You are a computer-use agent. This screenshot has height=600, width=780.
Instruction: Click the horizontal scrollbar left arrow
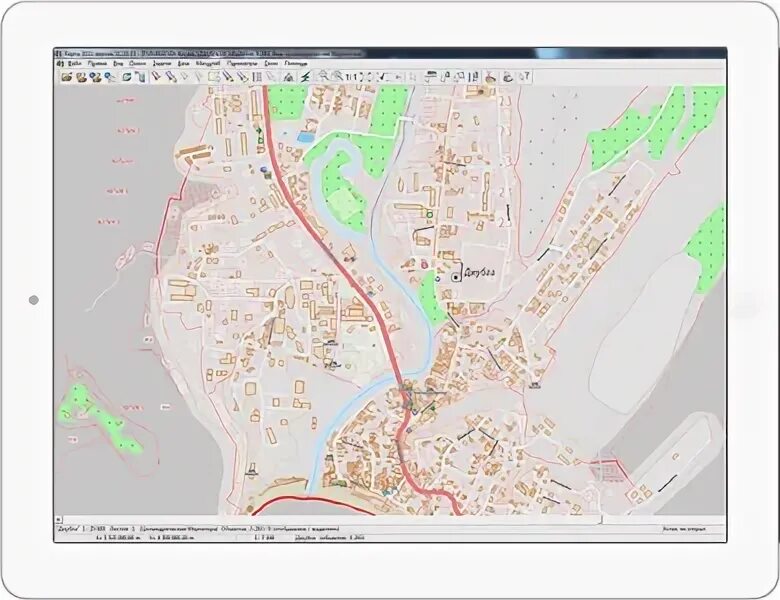coord(58,519)
